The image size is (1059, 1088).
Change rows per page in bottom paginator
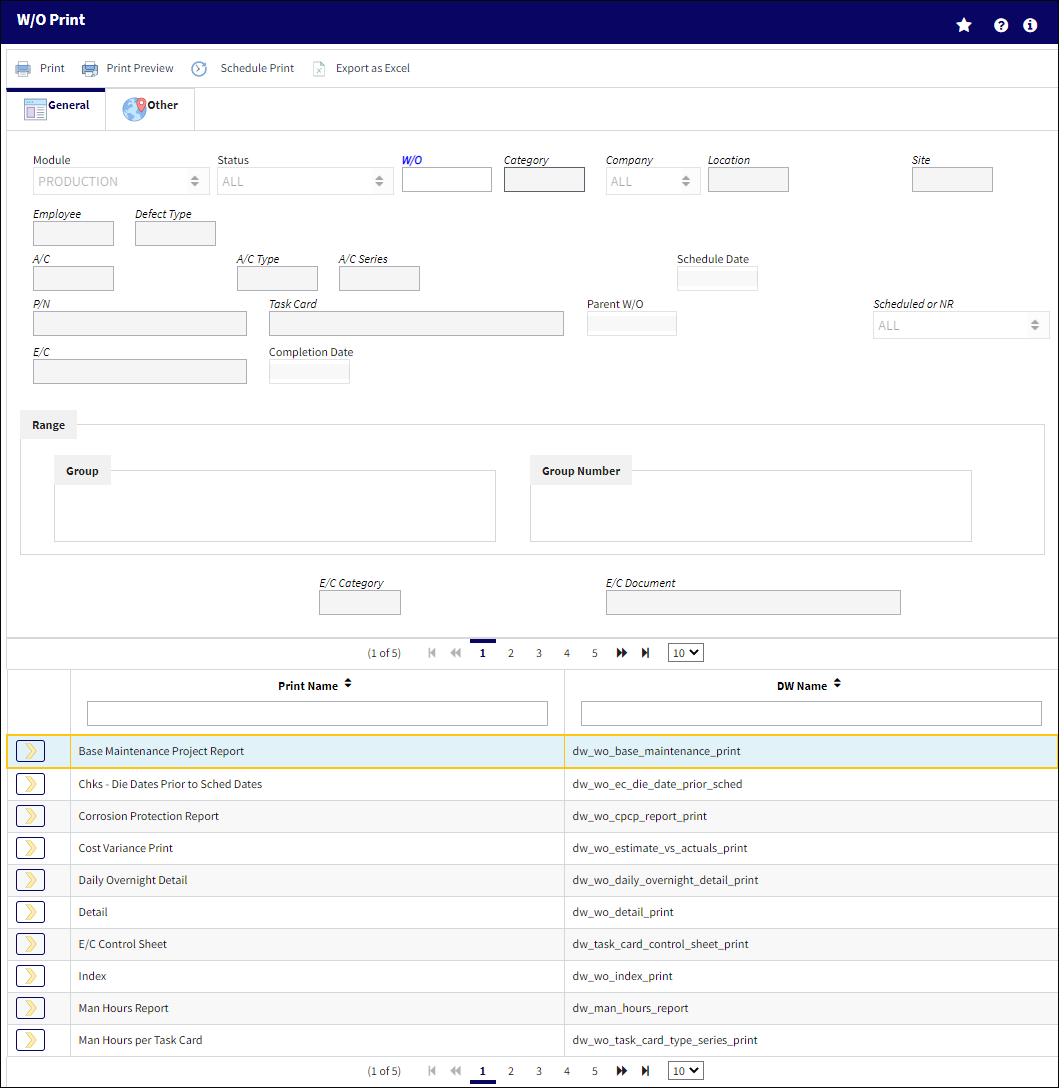(686, 1071)
